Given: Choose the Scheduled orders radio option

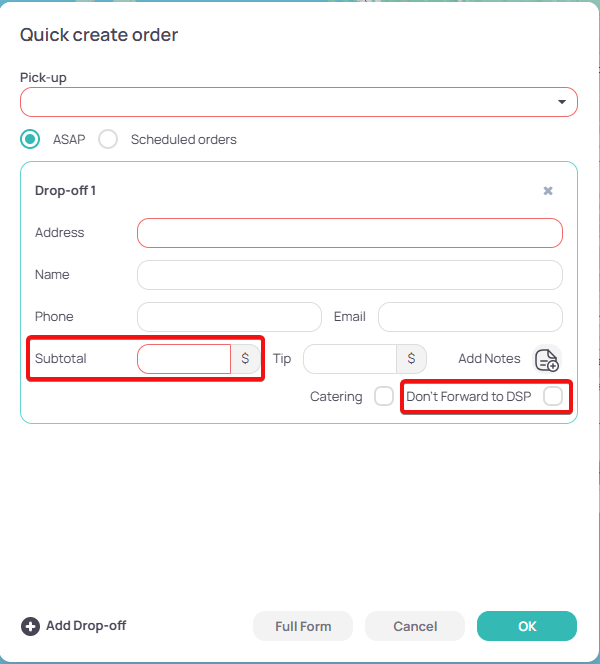Looking at the screenshot, I should (108, 139).
